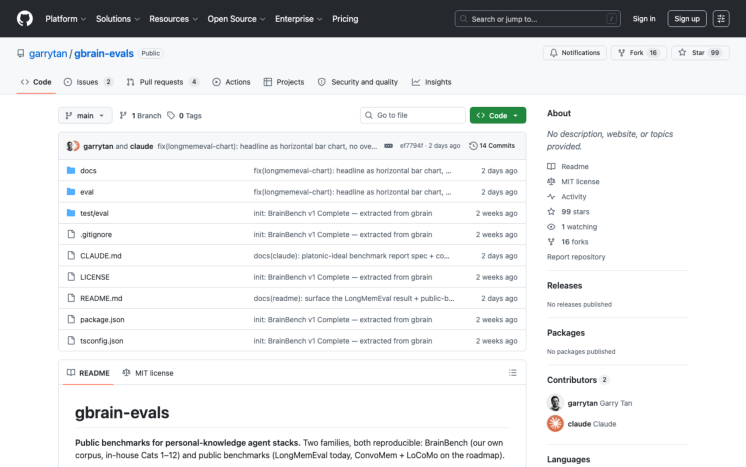The image size is (746, 467).
Task: Switch to the Insights tab
Action: pyautogui.click(x=432, y=82)
